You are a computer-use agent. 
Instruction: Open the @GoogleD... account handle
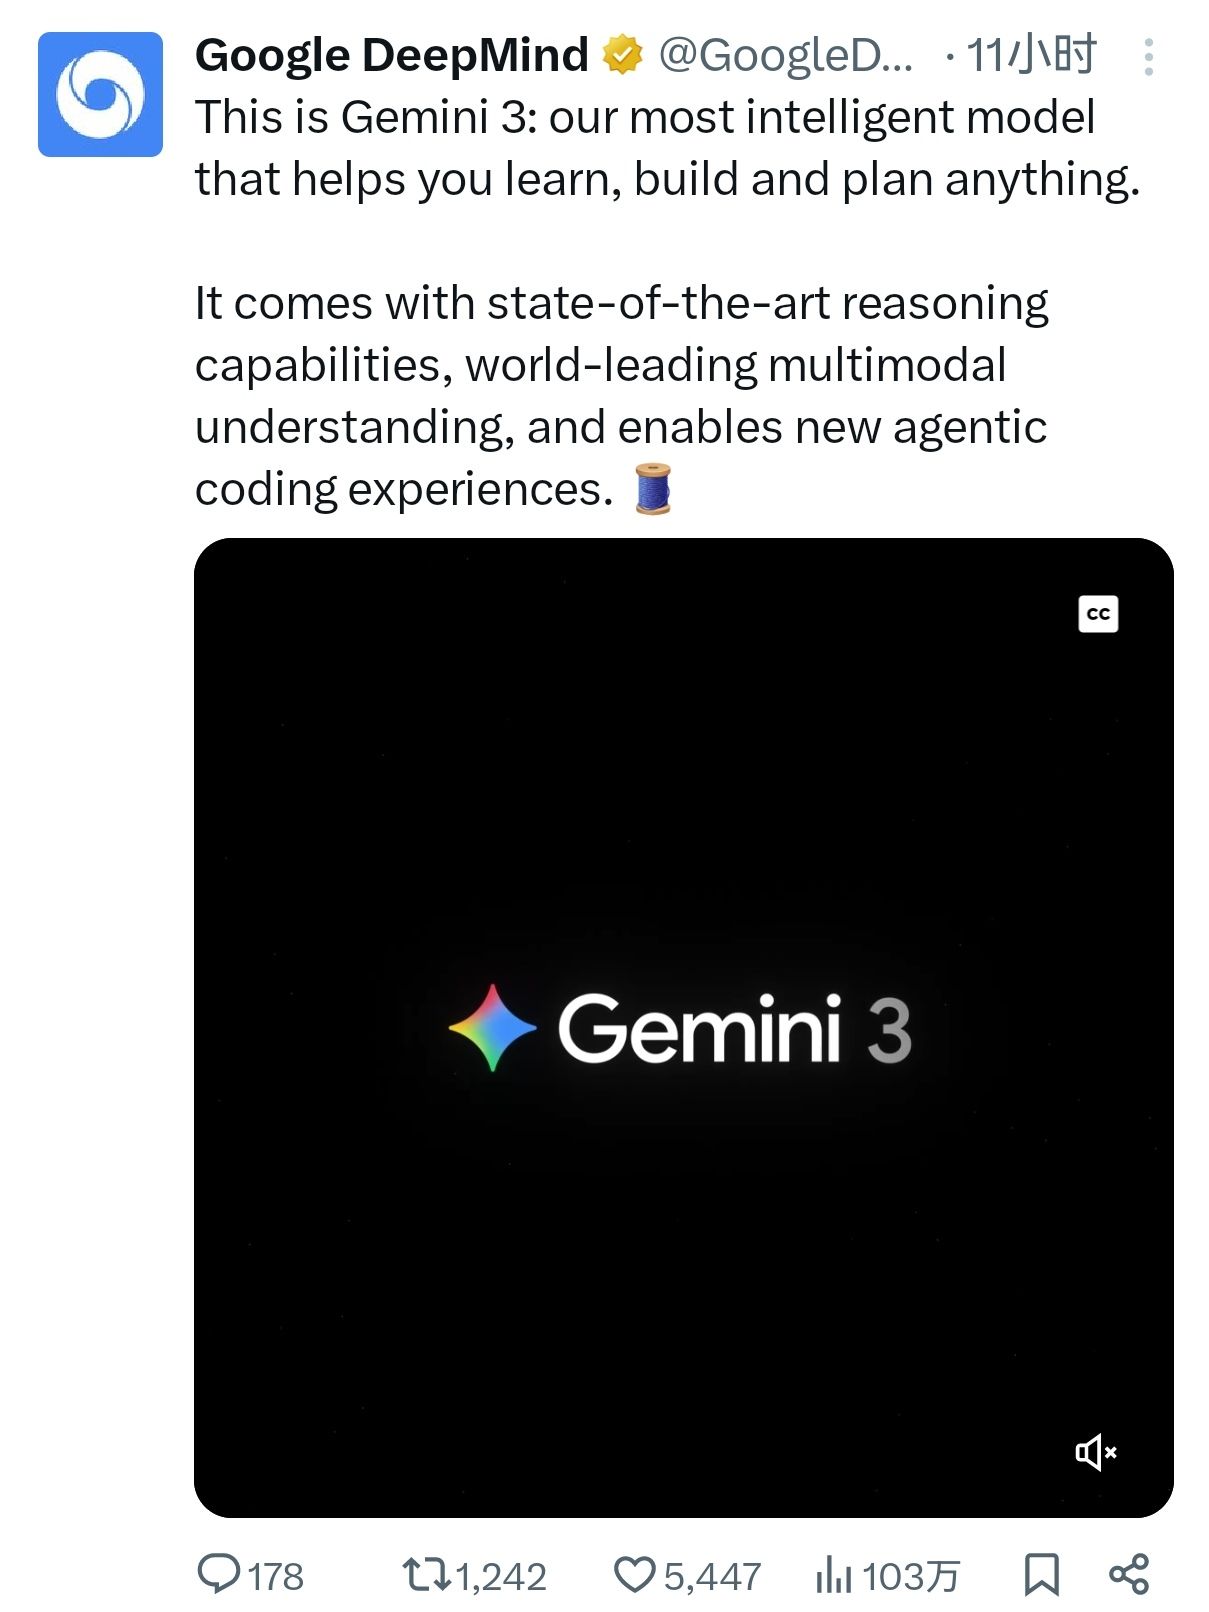tap(785, 55)
